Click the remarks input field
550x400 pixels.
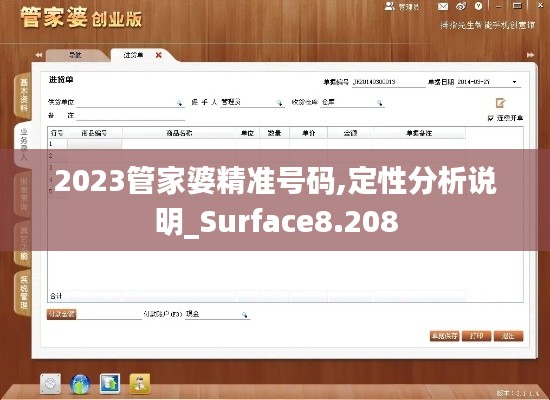(x=130, y=115)
